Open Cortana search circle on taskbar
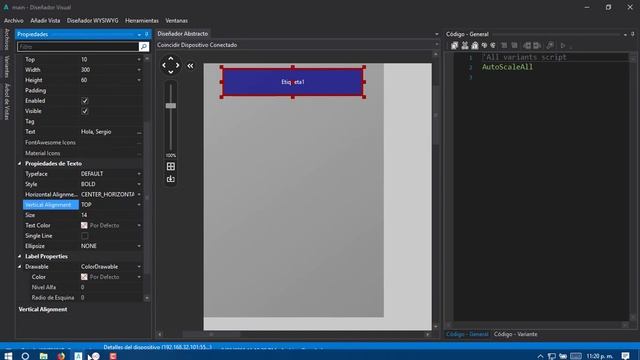640x360 pixels. tap(25, 356)
